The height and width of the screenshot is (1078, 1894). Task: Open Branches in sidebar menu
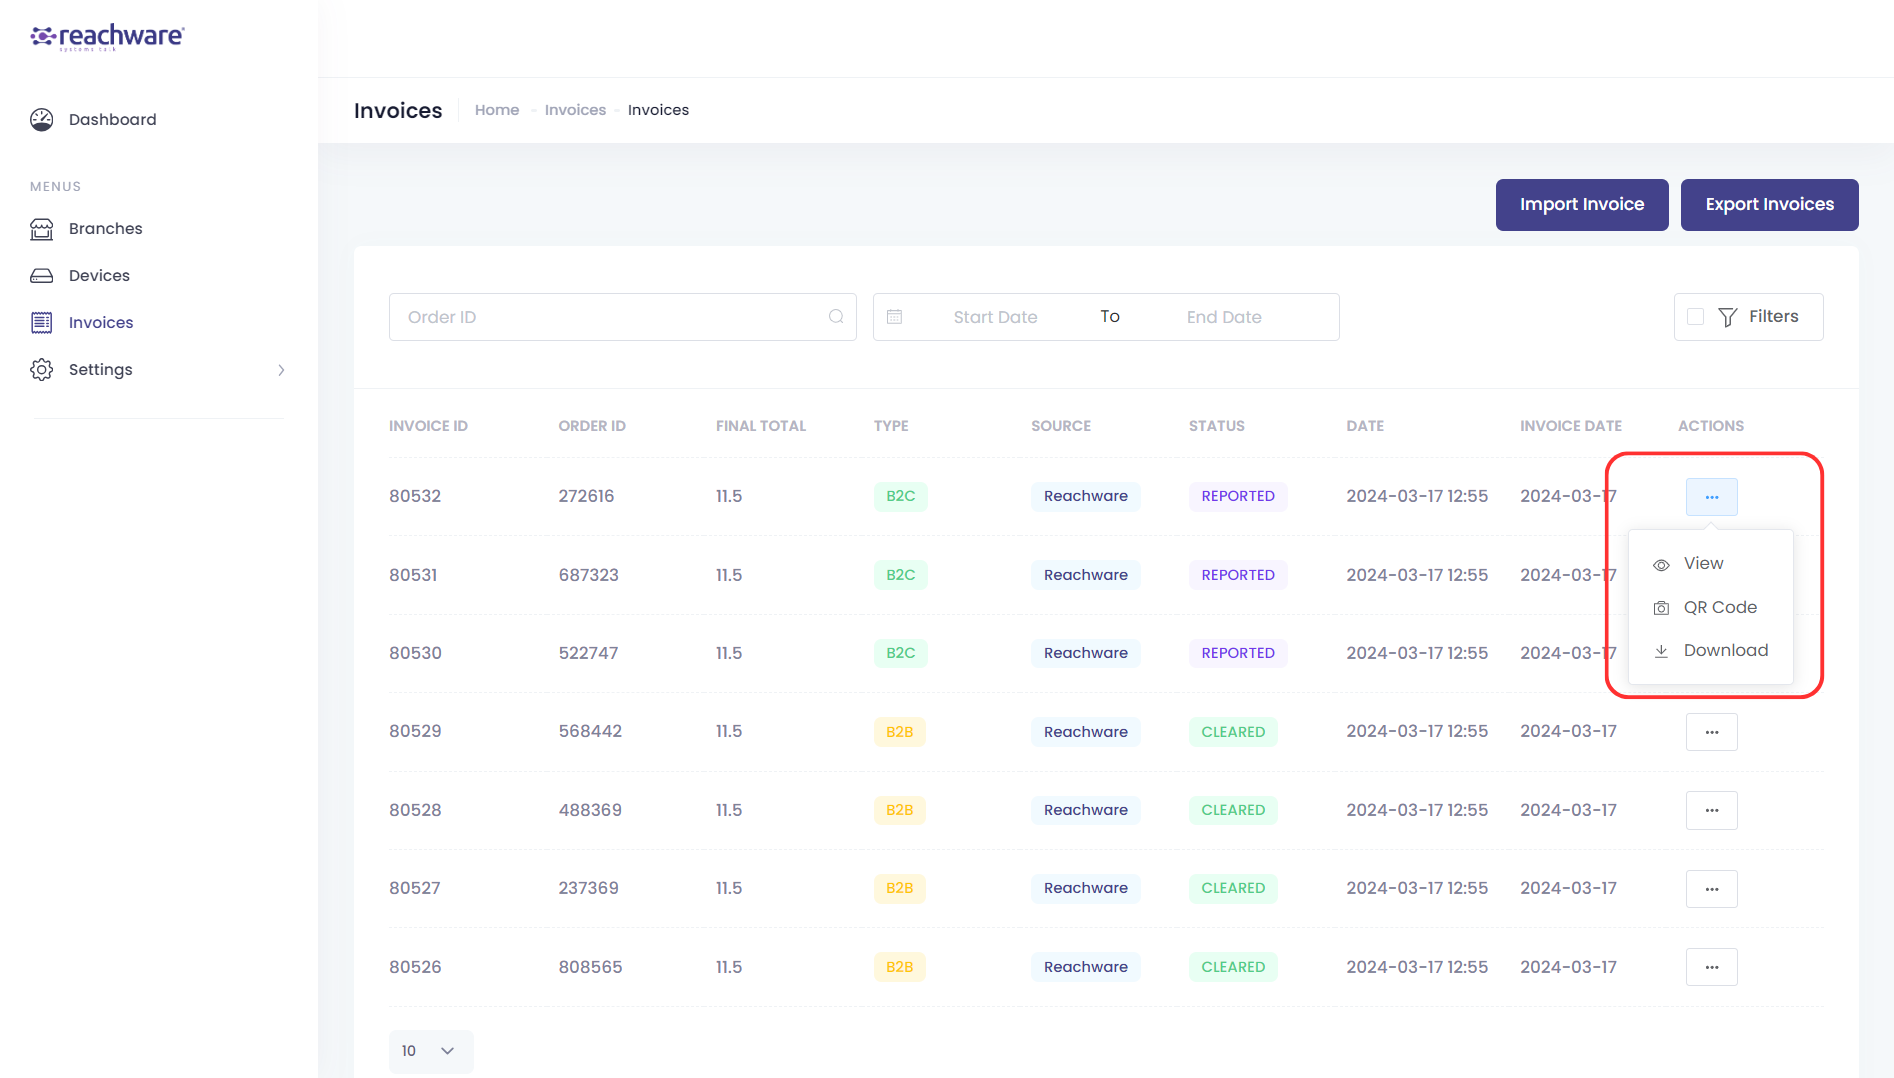coord(105,229)
